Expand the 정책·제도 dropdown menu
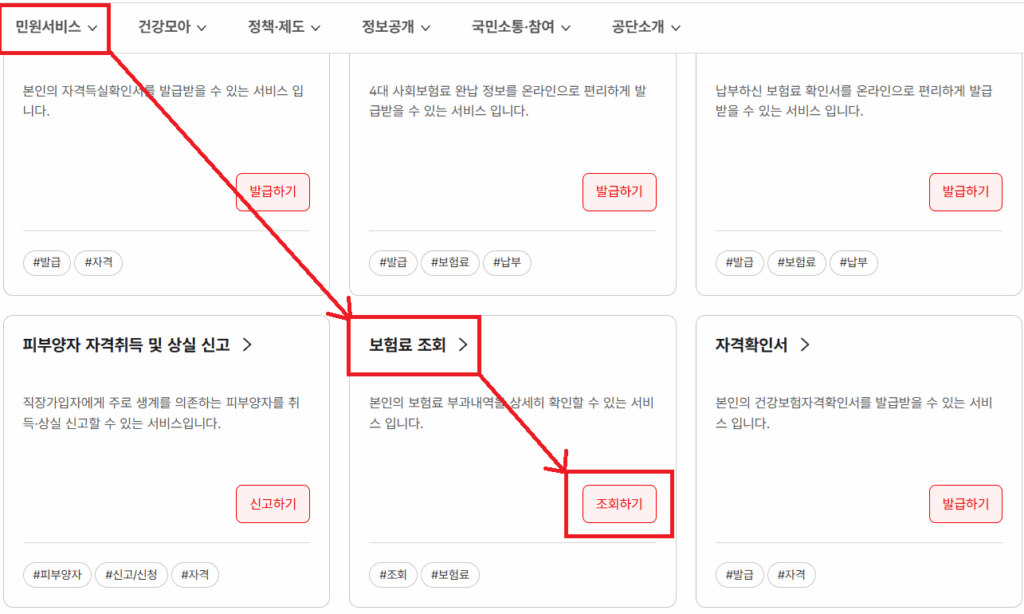Viewport: 1024px width, 614px height. click(283, 27)
